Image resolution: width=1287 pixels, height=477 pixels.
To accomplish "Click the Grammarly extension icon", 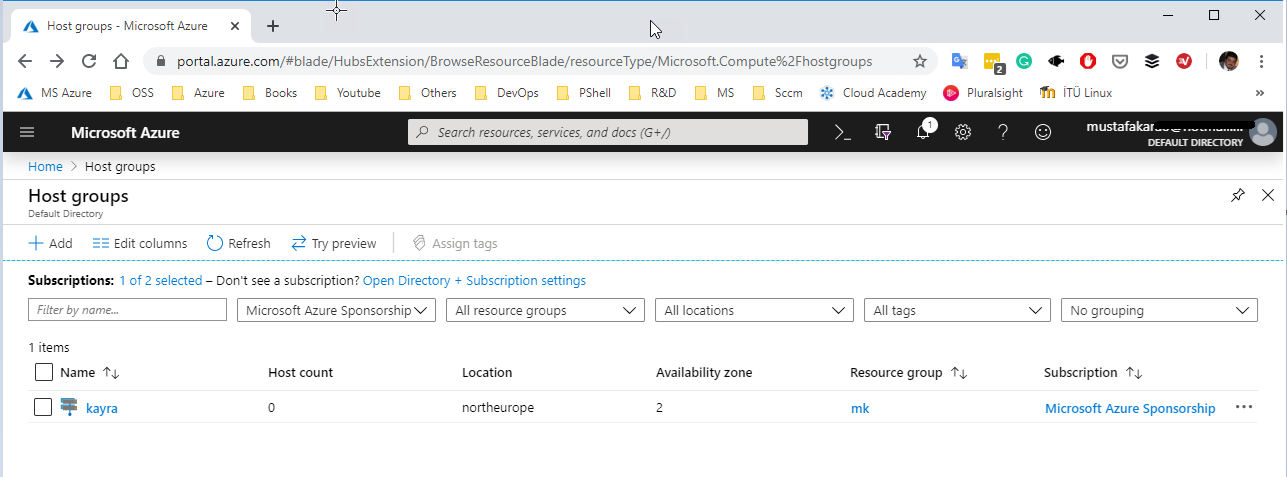I will pyautogui.click(x=1024, y=61).
